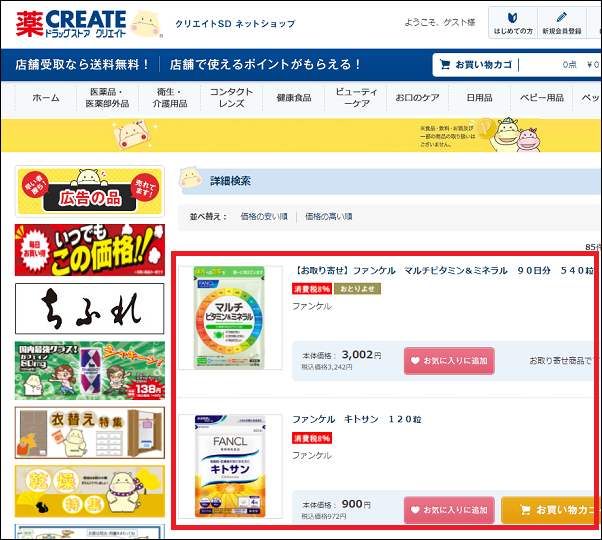The image size is (602, 540).
Task: Click the 店舗受取なら送料無料 banner text
Action: pyautogui.click(x=81, y=64)
